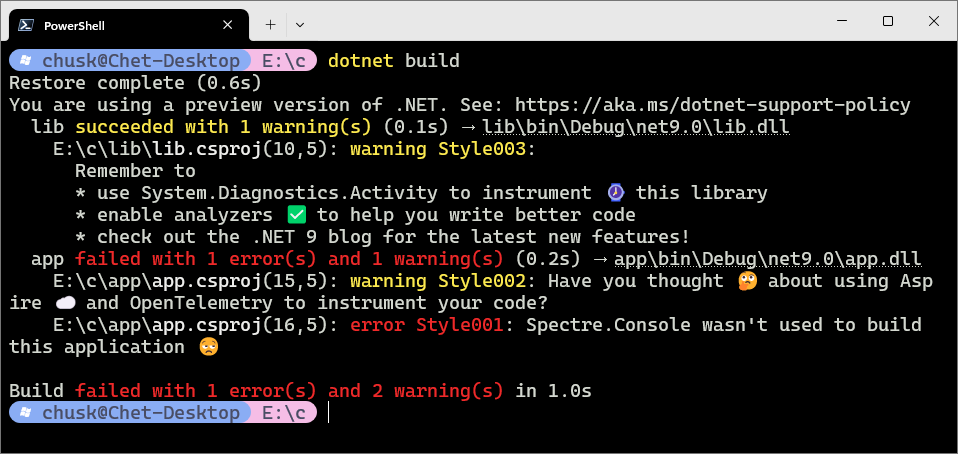Click 'Remember to' line
Image resolution: width=958 pixels, height=454 pixels.
[x=135, y=171]
